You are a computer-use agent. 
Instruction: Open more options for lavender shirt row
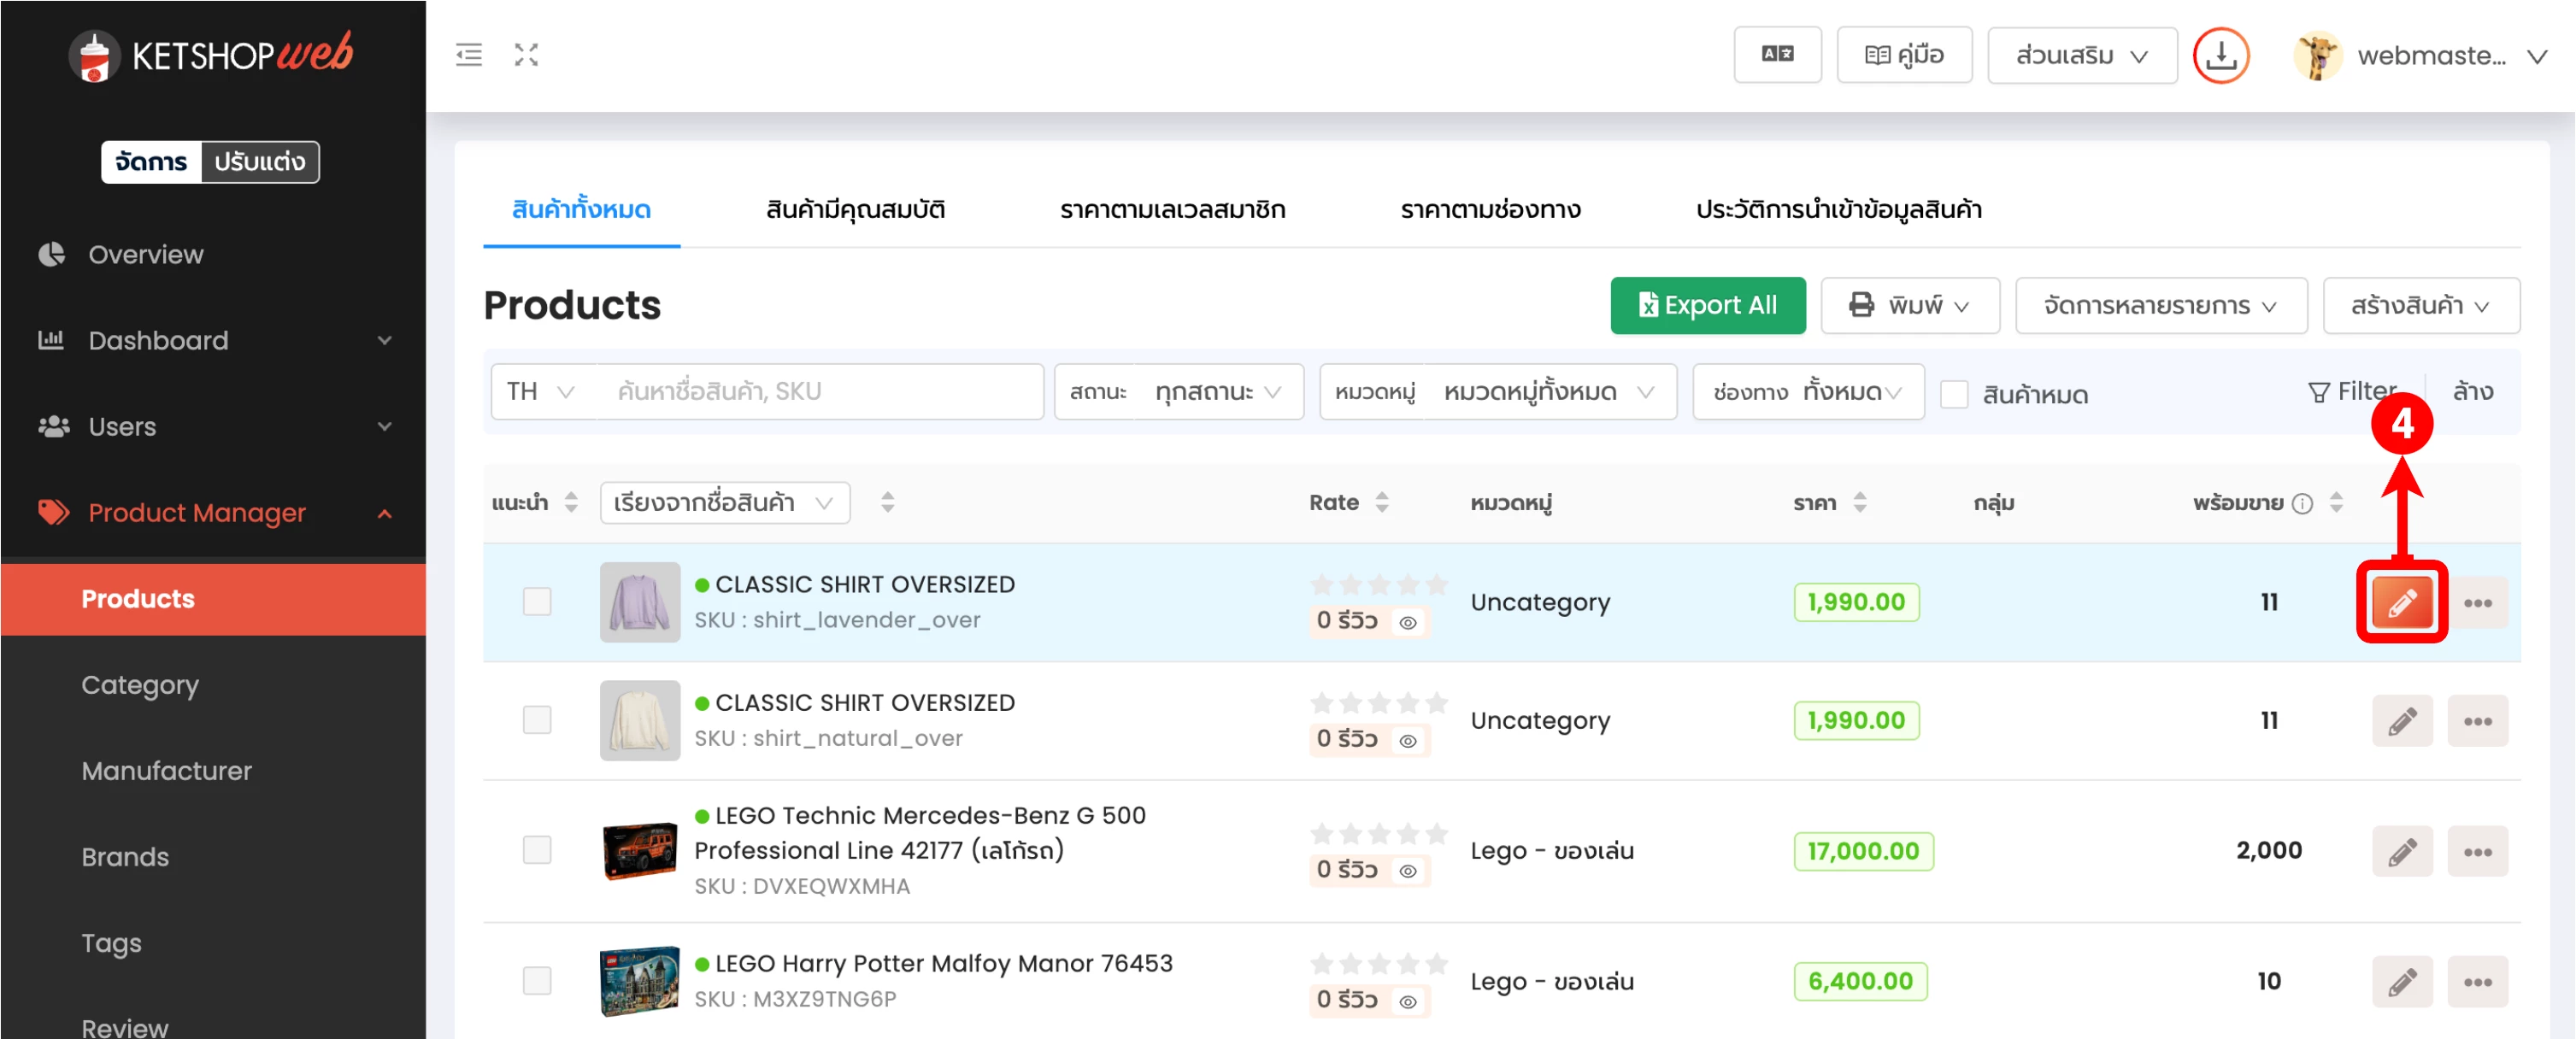point(2477,602)
